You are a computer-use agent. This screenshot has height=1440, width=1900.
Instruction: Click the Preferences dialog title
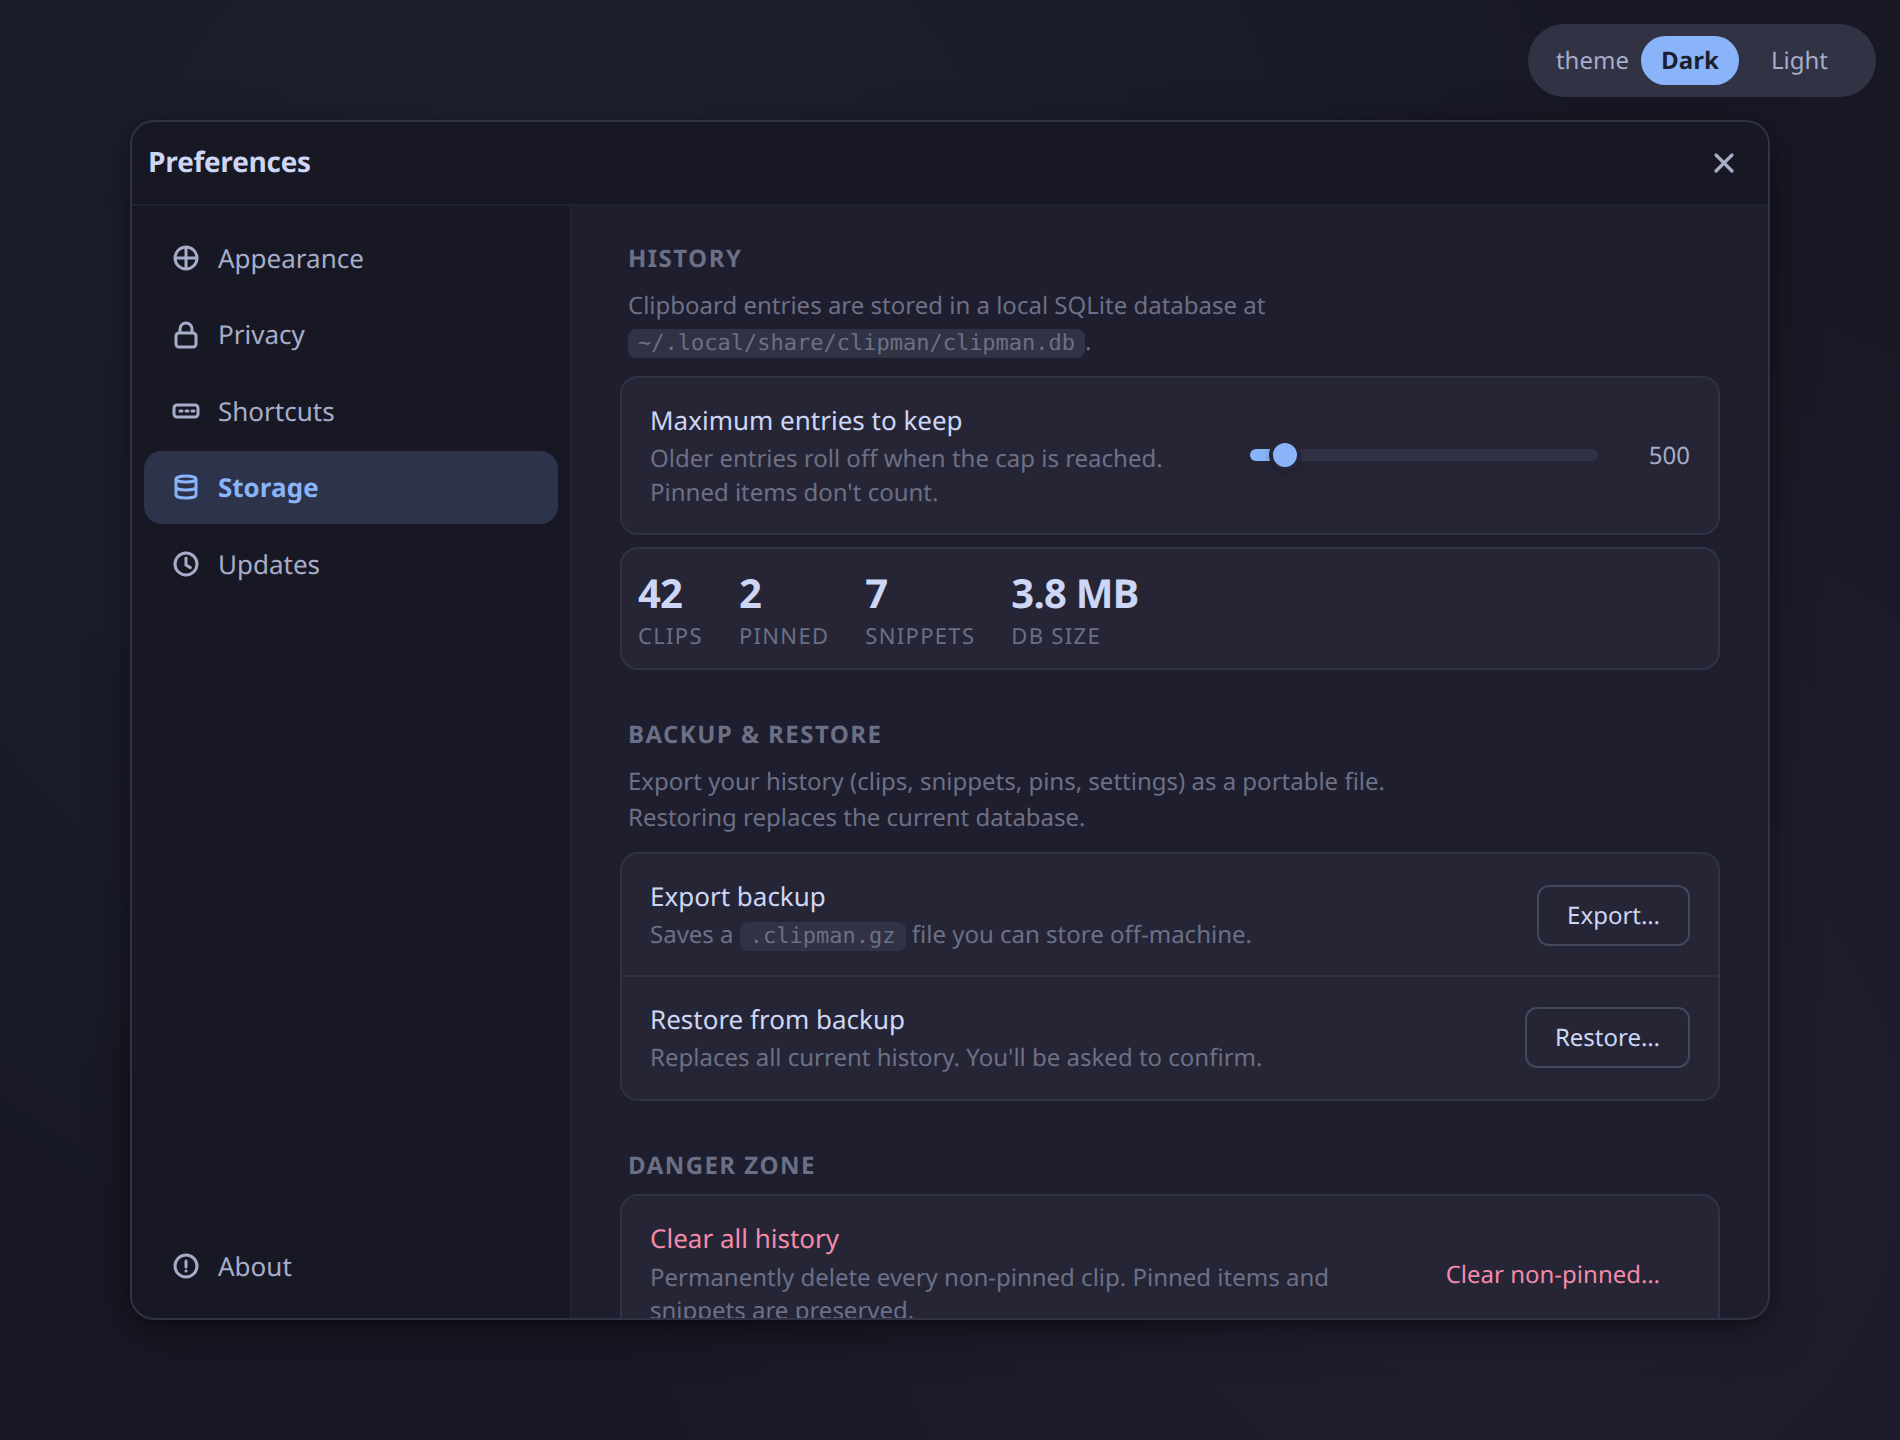(229, 162)
